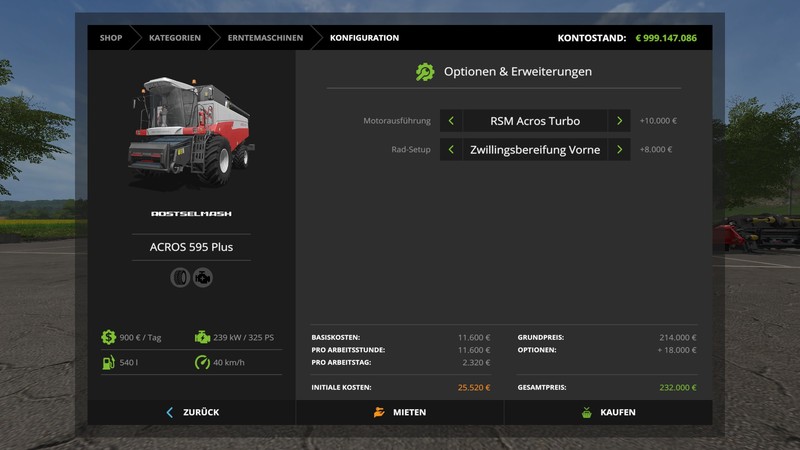Go to SHOP in the breadcrumb
Screen dimensions: 800x450
pos(111,38)
